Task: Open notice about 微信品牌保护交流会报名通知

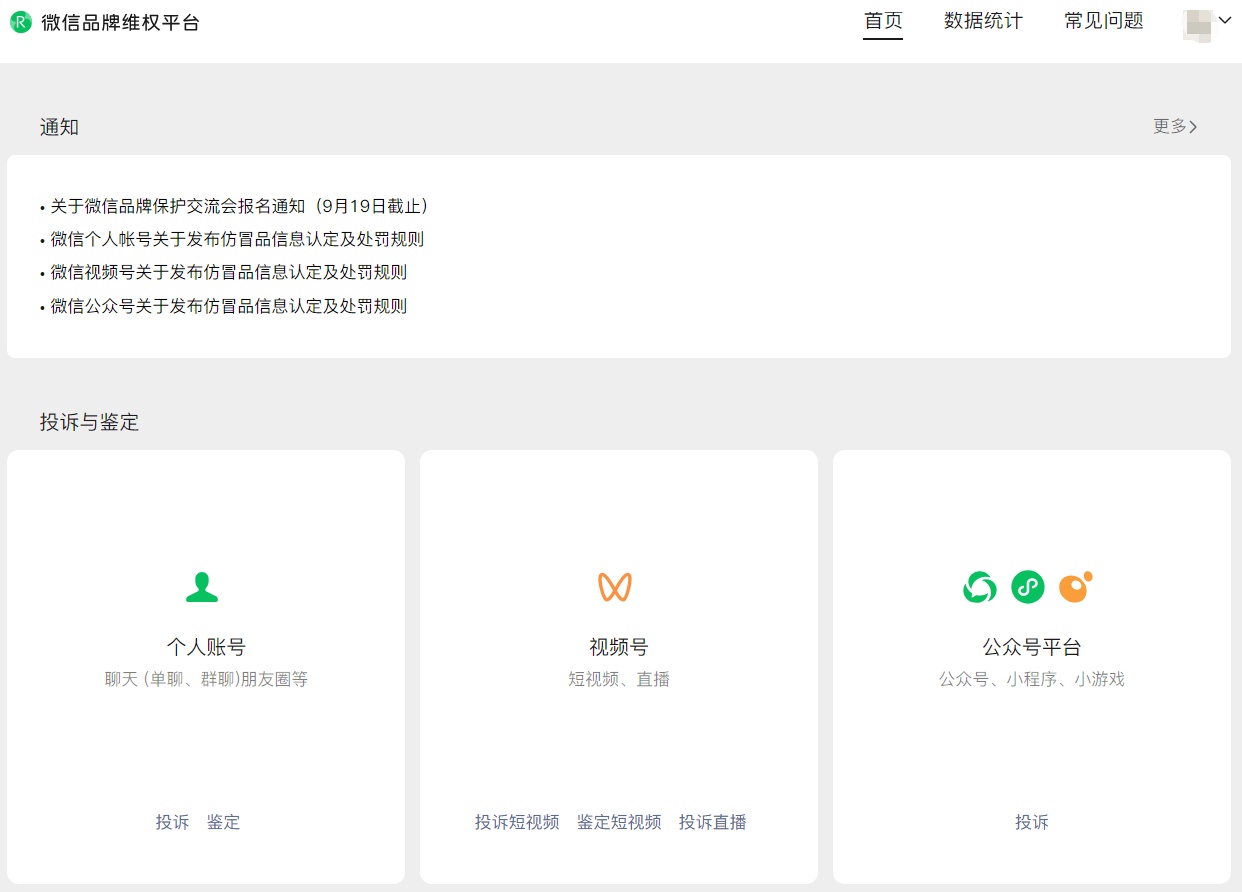Action: 240,206
